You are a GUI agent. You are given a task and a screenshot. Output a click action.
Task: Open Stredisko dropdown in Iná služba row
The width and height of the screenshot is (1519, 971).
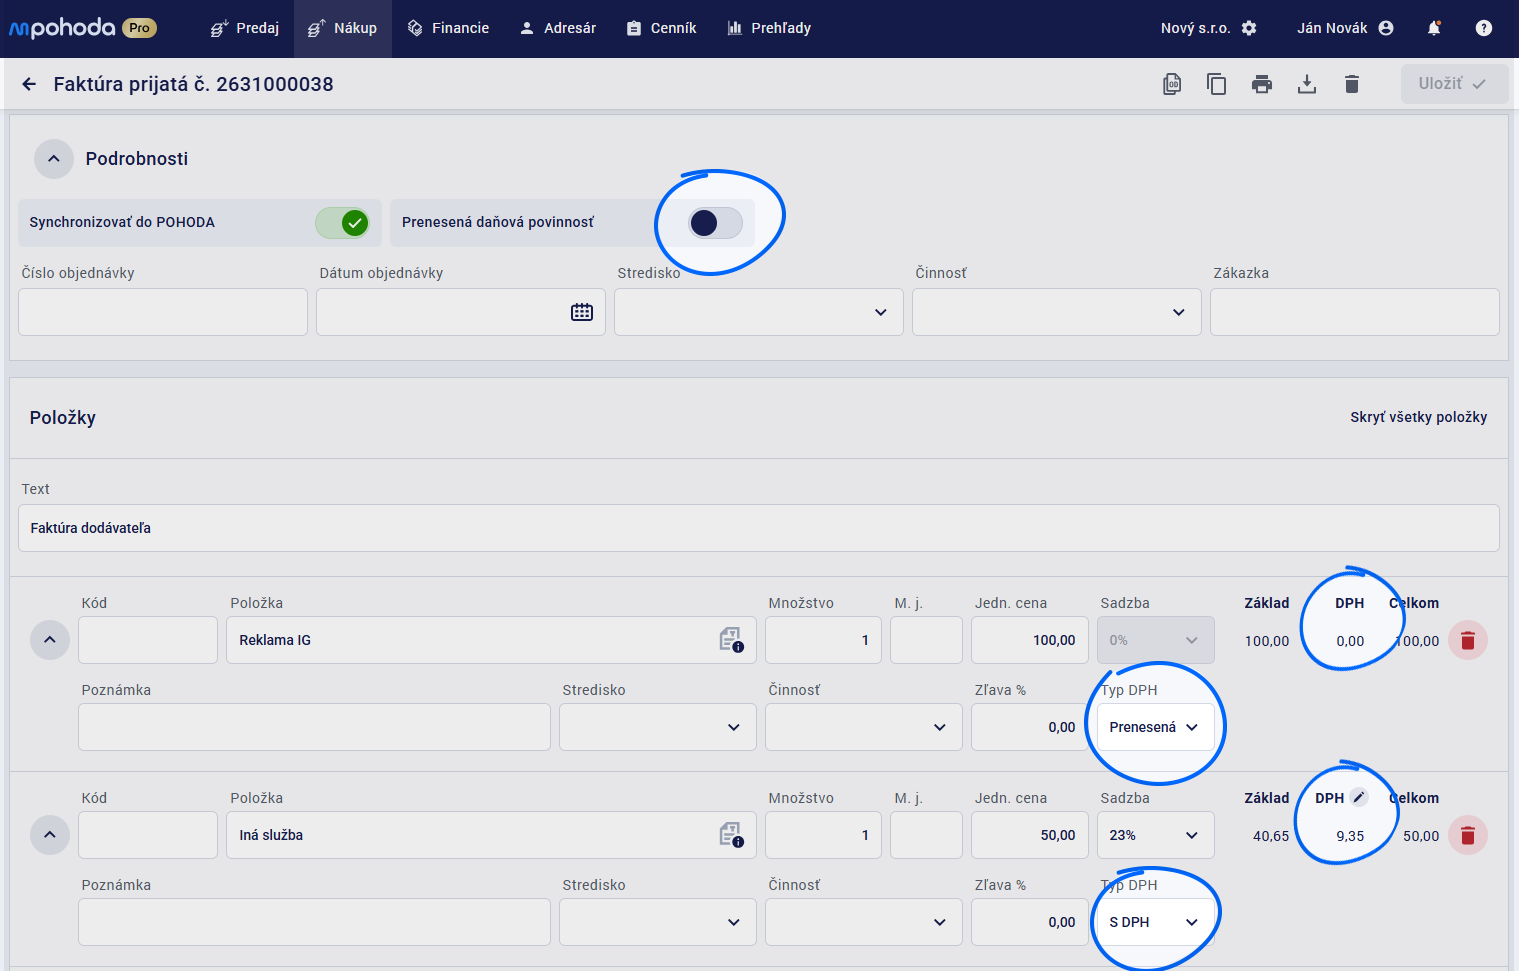[x=658, y=922]
